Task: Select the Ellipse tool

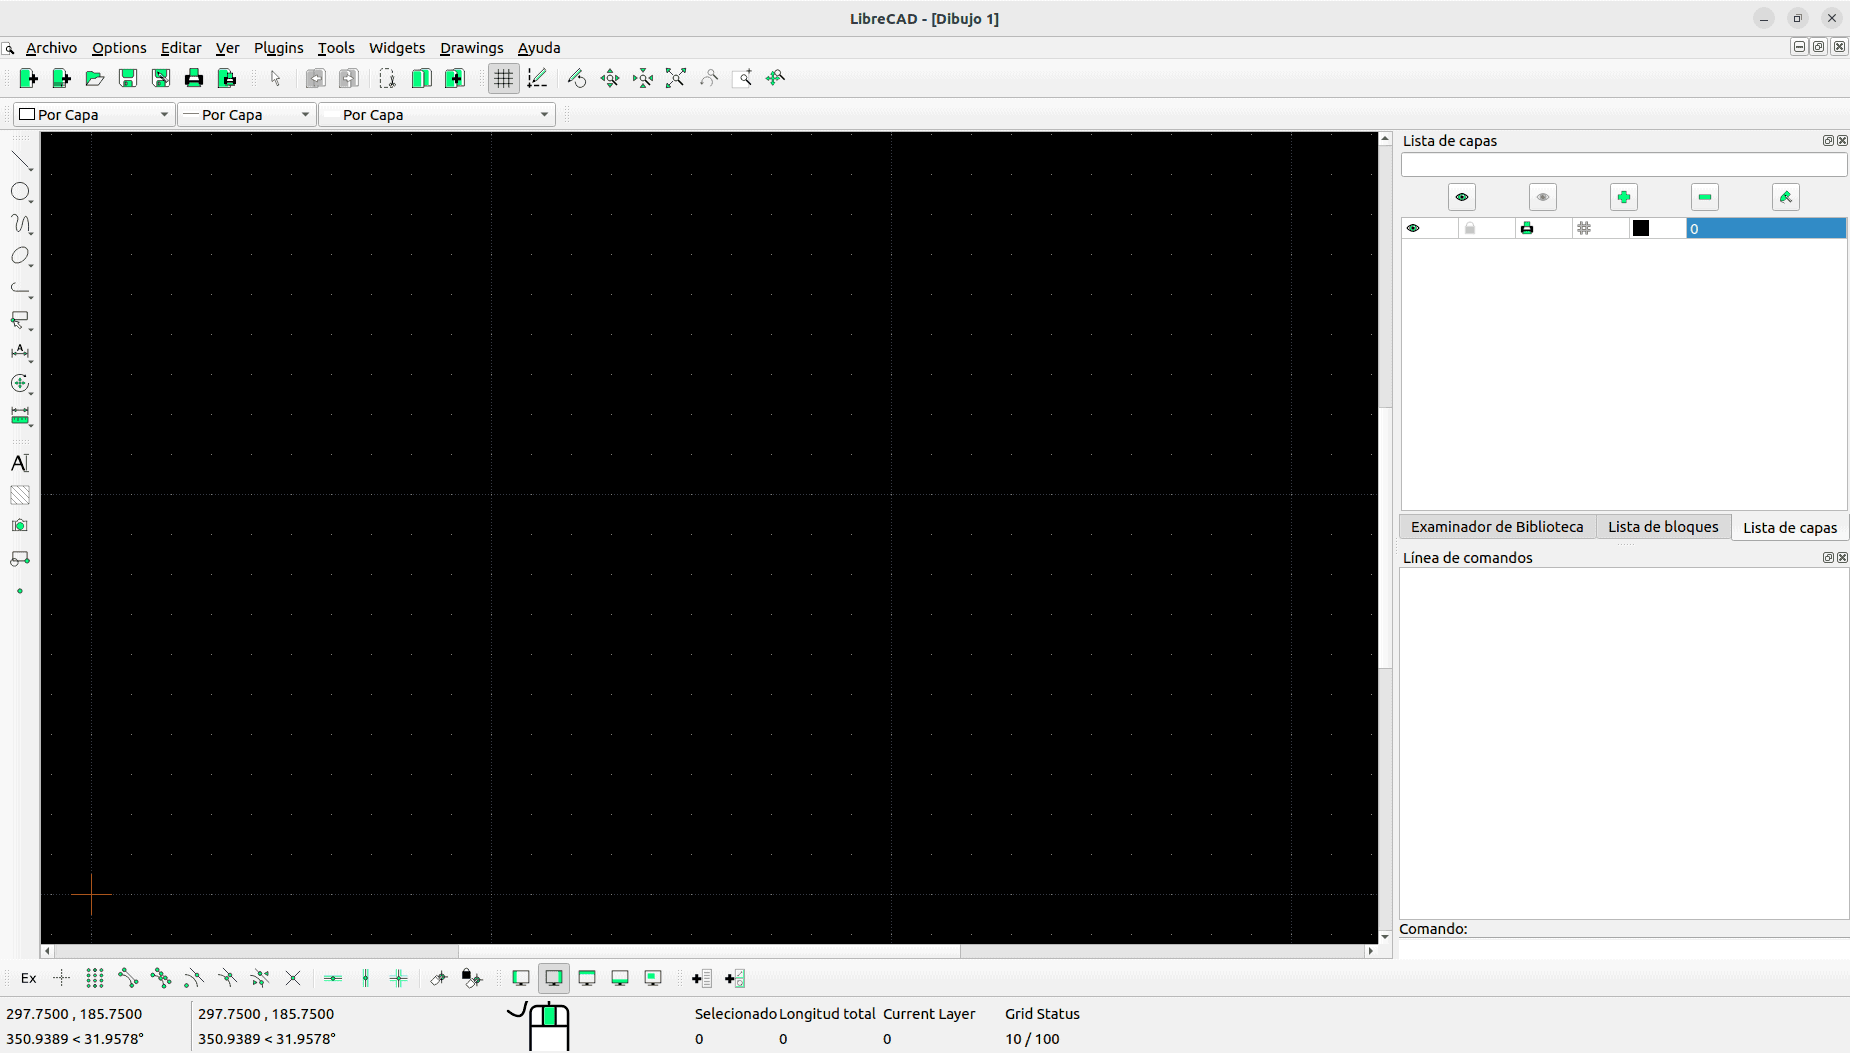Action: coord(20,256)
